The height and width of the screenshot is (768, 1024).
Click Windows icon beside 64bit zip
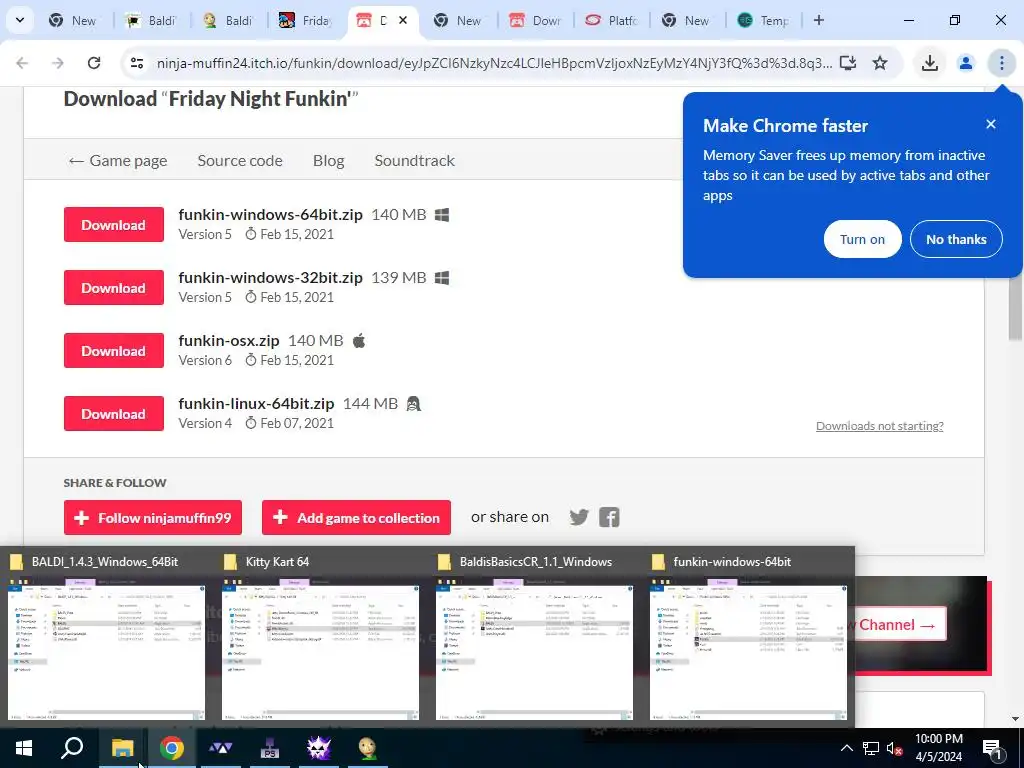point(442,215)
